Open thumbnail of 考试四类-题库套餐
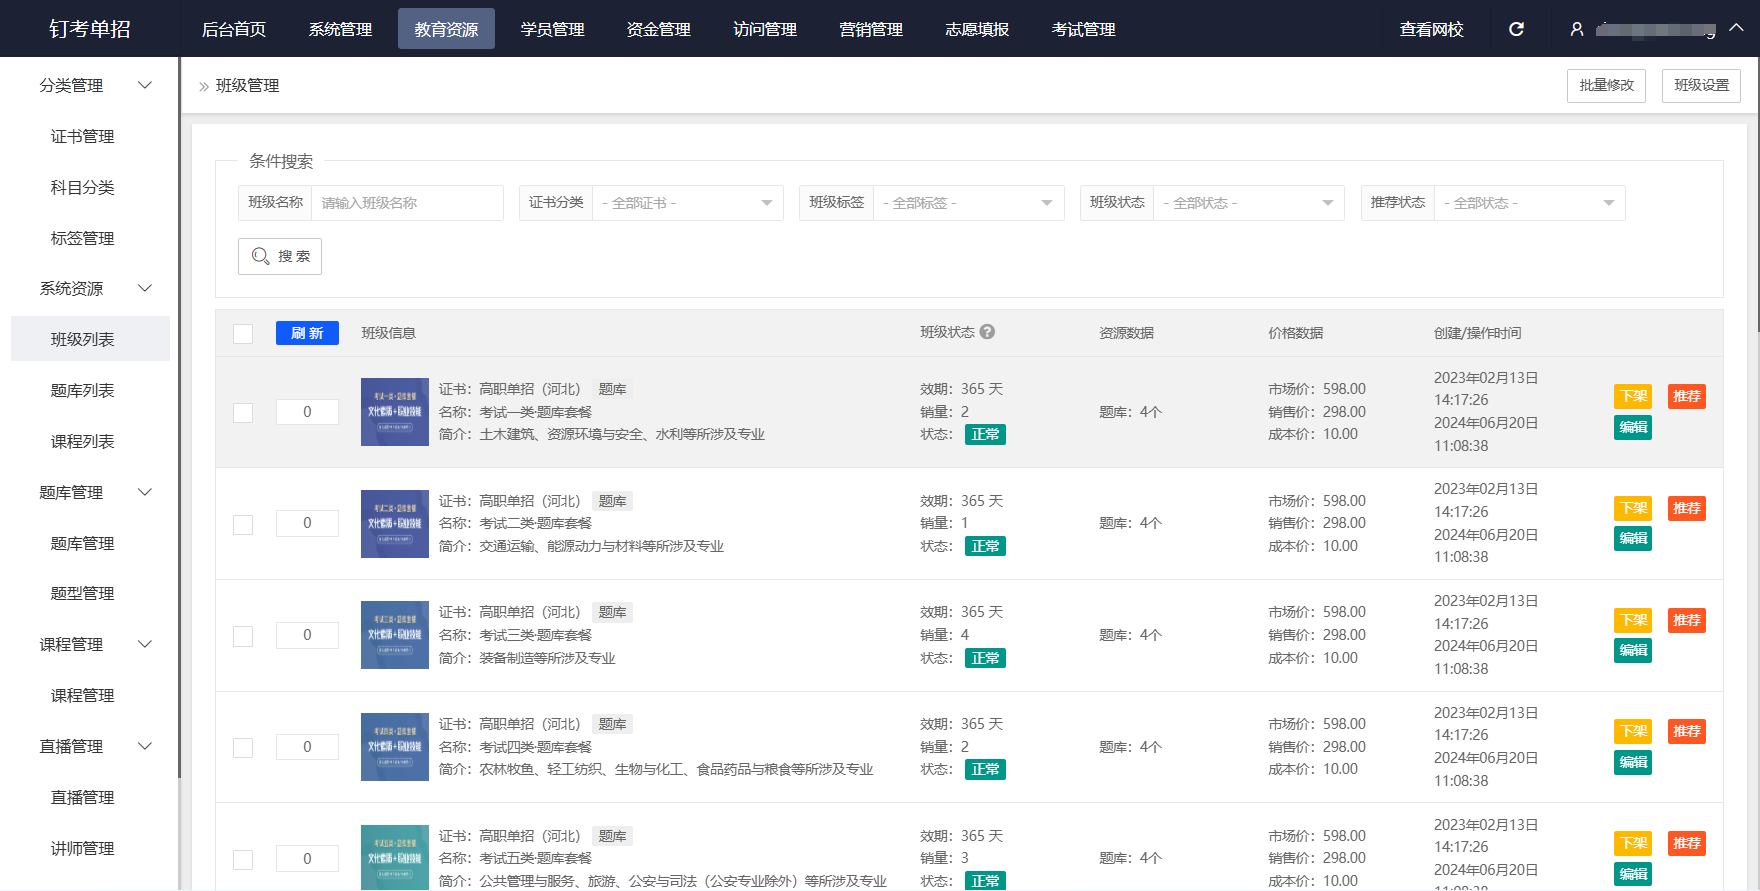Viewport: 1760px width, 891px height. point(395,747)
